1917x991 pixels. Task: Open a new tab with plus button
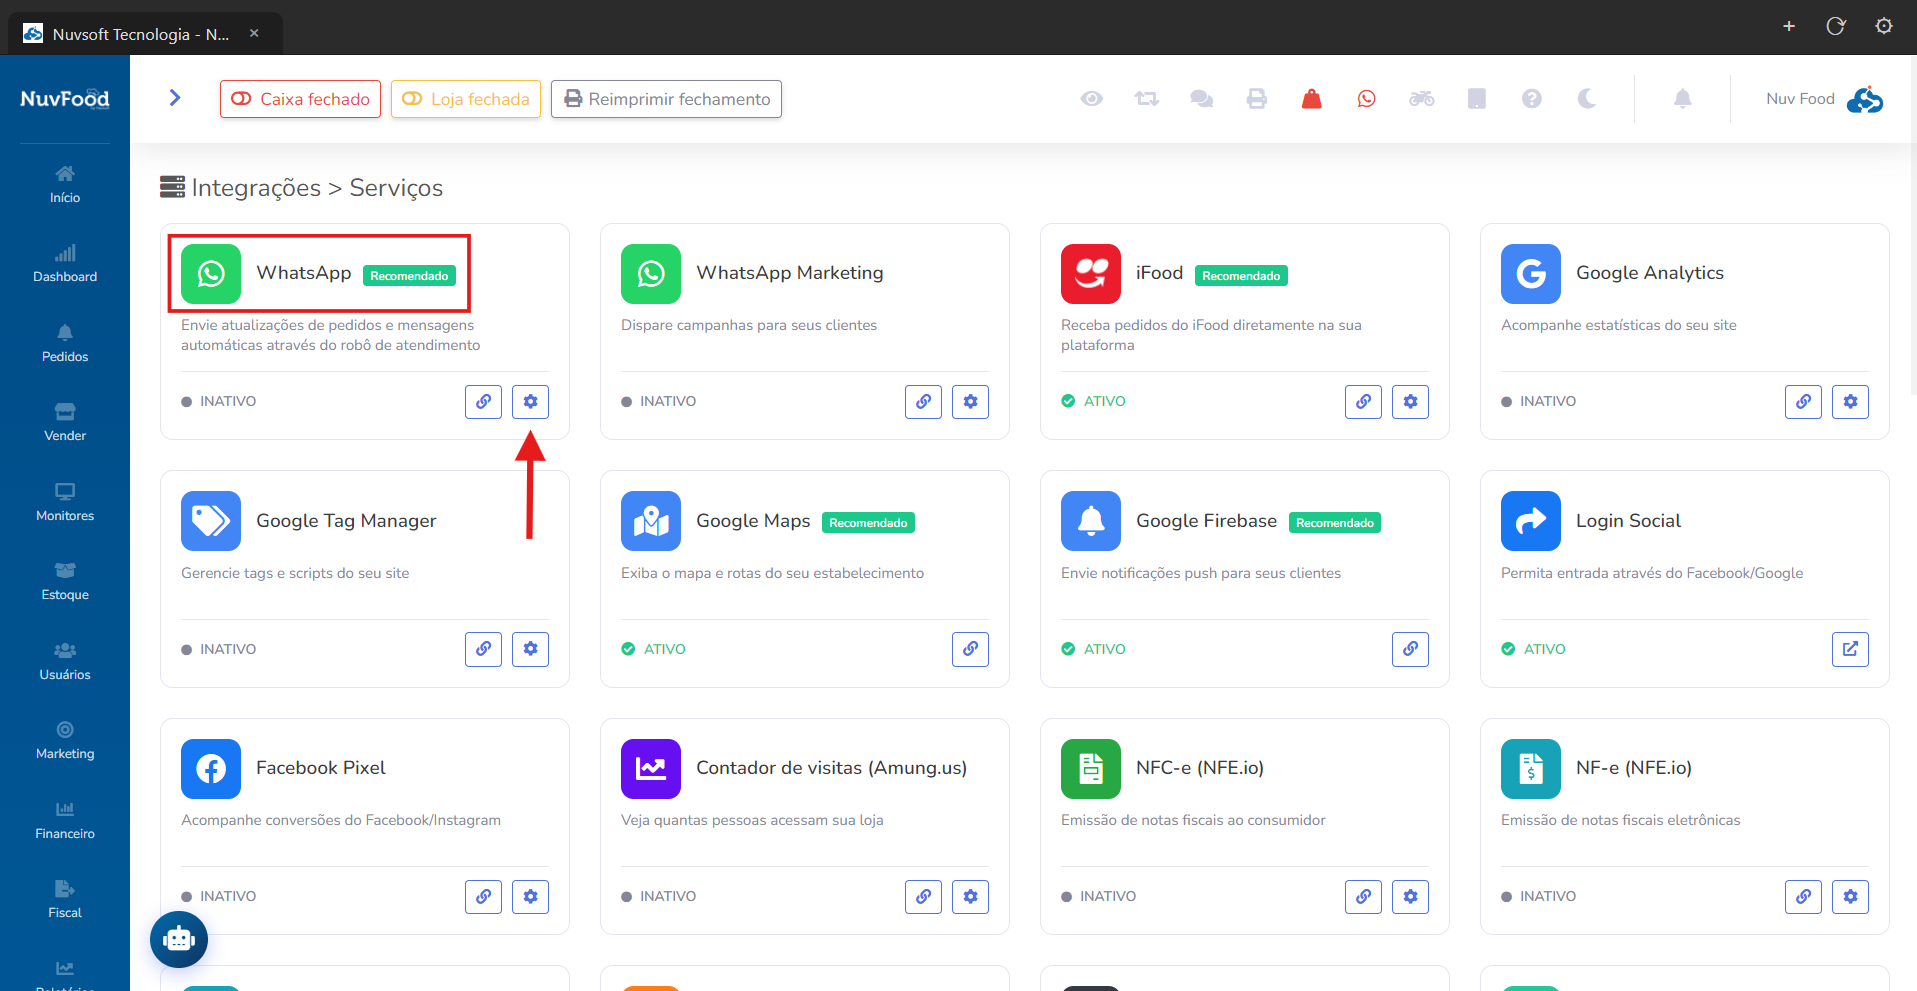1789,26
